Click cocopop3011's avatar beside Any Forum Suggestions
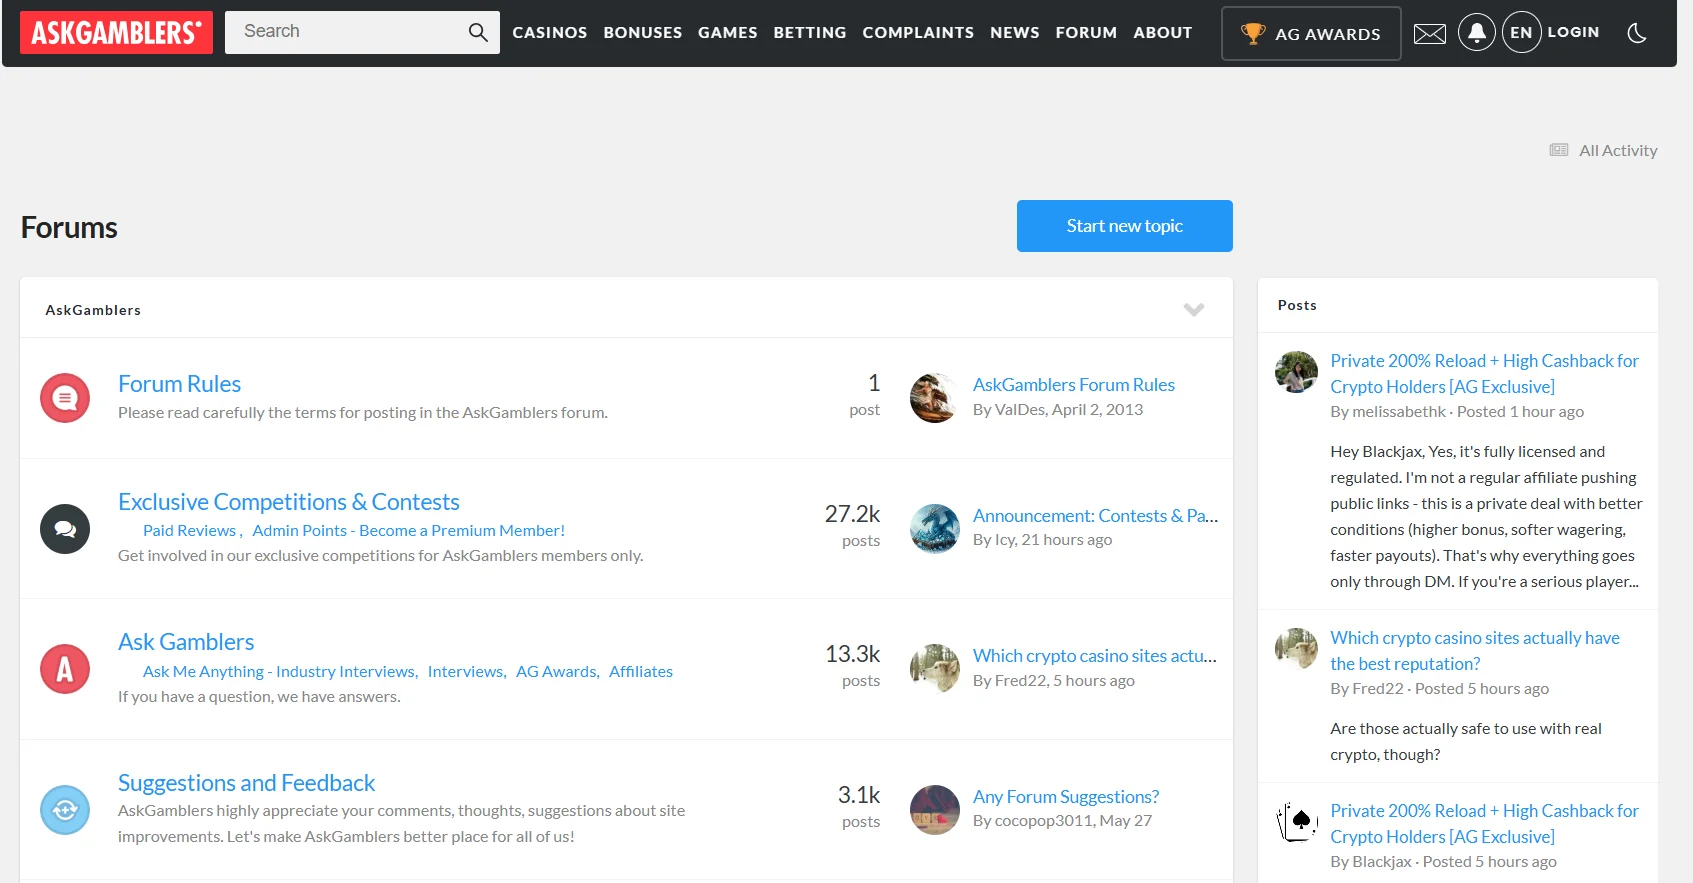Image resolution: width=1693 pixels, height=883 pixels. 935,810
